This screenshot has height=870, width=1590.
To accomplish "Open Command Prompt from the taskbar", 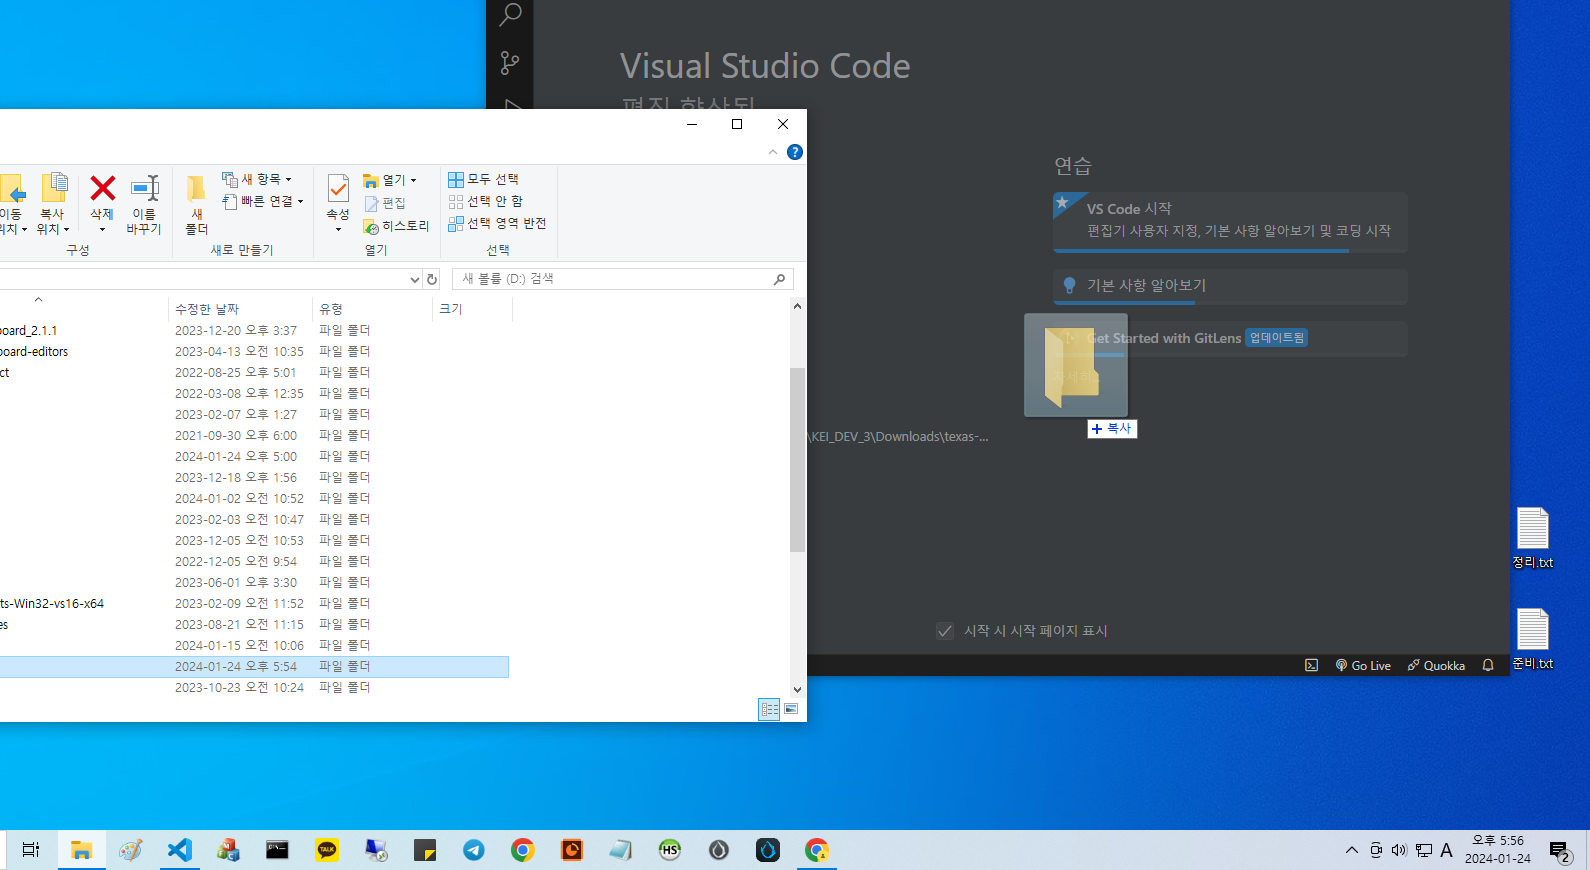I will (277, 850).
